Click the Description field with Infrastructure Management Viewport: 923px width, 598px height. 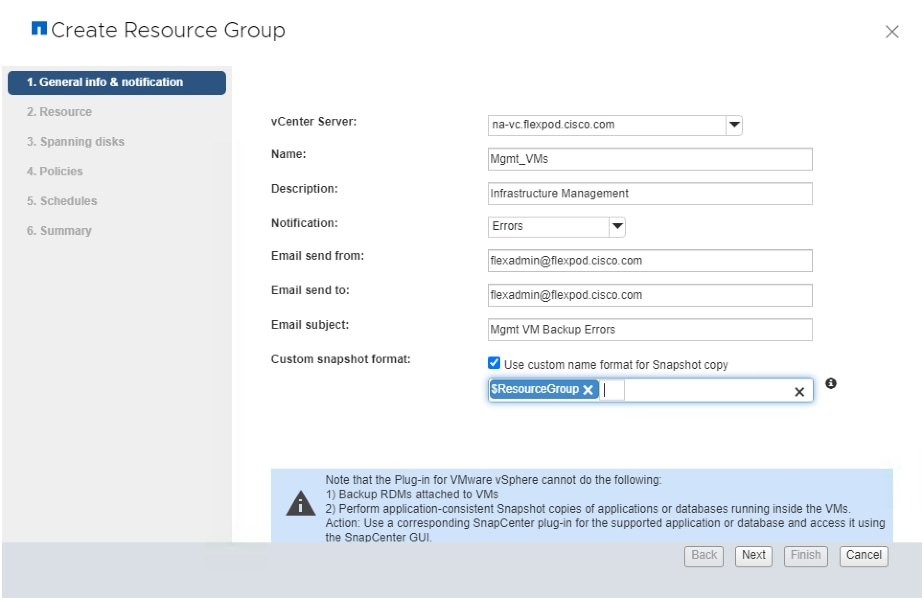point(650,194)
